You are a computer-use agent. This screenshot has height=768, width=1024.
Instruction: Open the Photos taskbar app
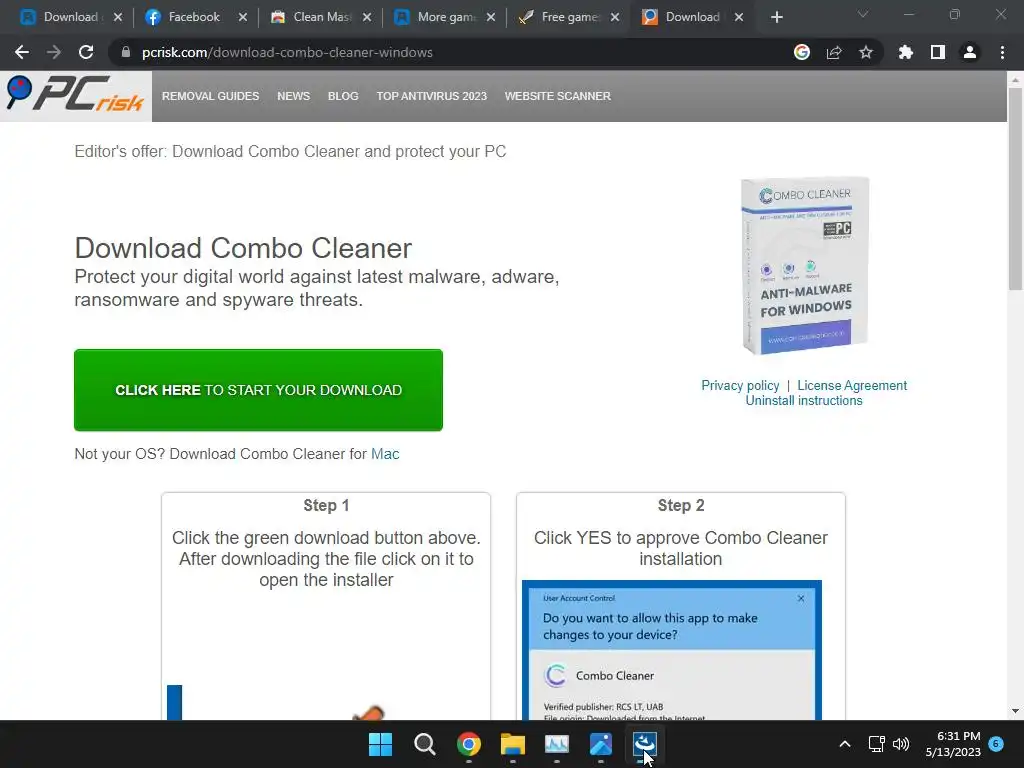601,744
